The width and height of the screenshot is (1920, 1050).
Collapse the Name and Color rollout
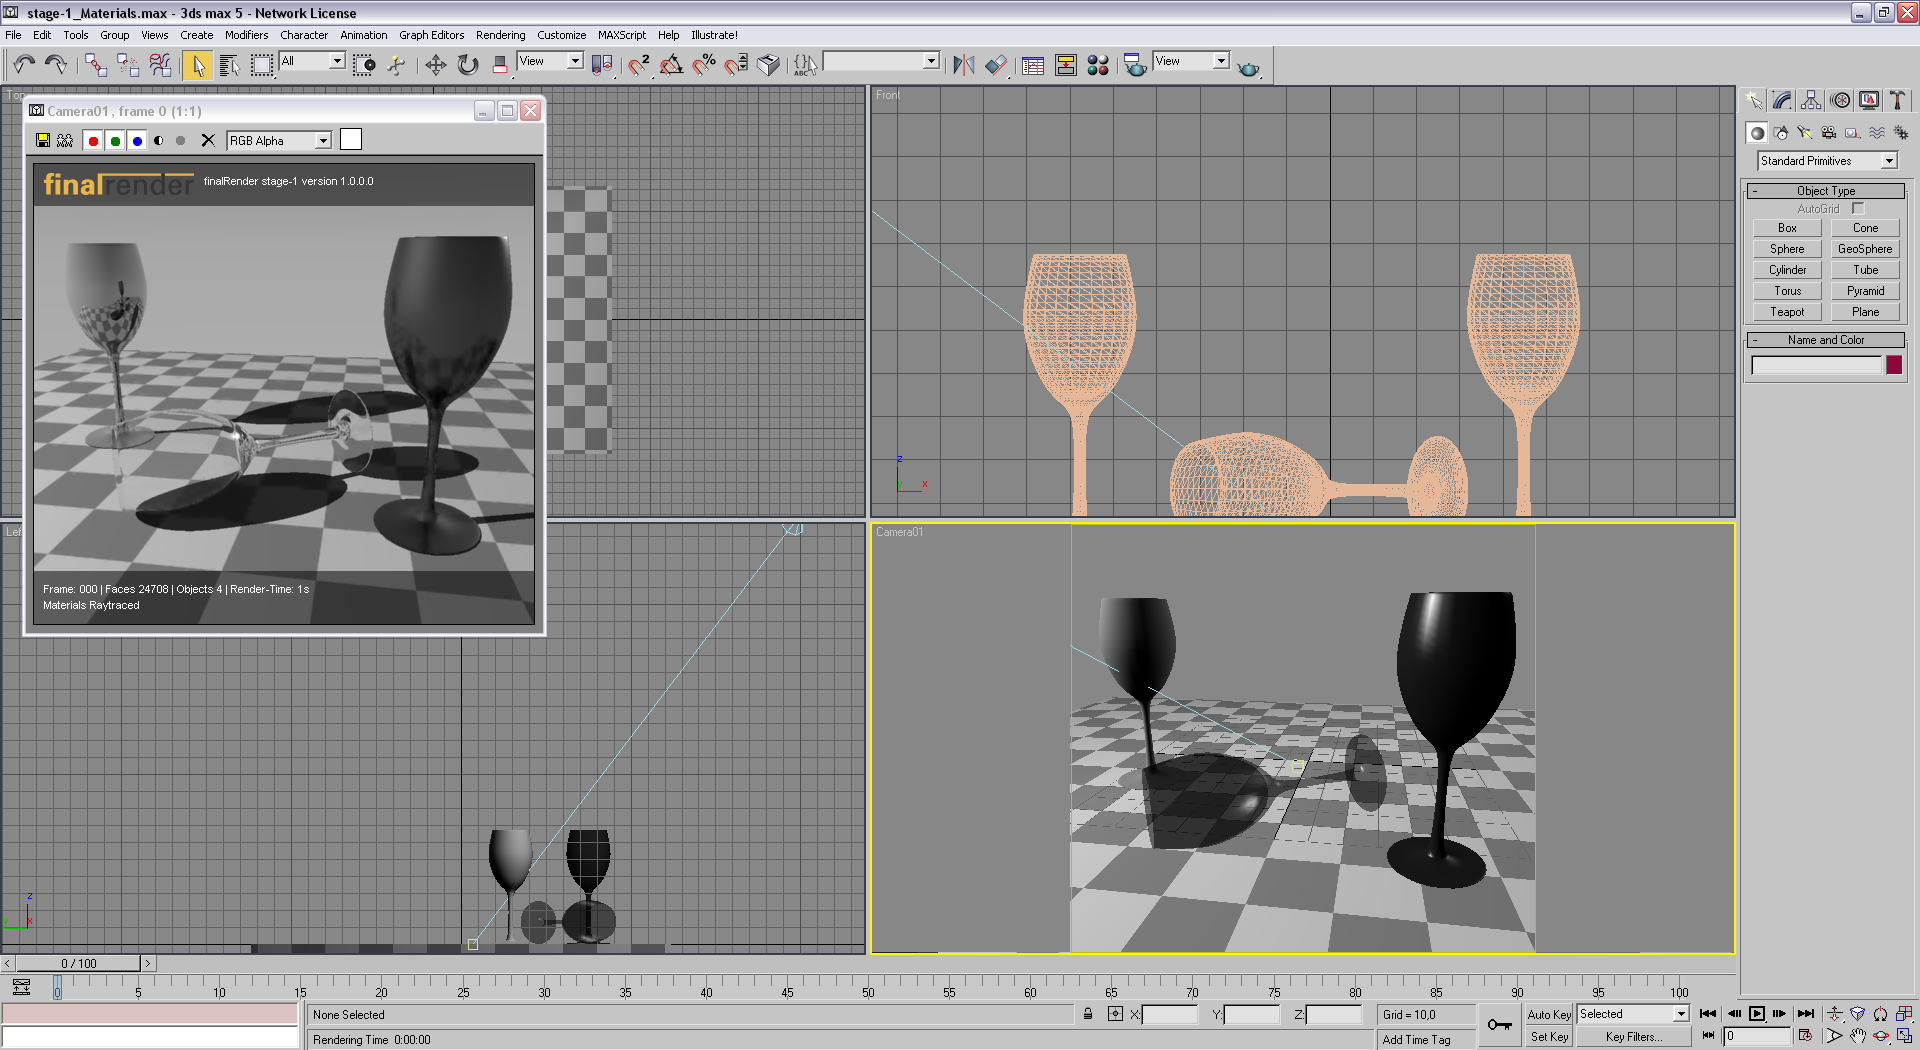pos(1826,340)
